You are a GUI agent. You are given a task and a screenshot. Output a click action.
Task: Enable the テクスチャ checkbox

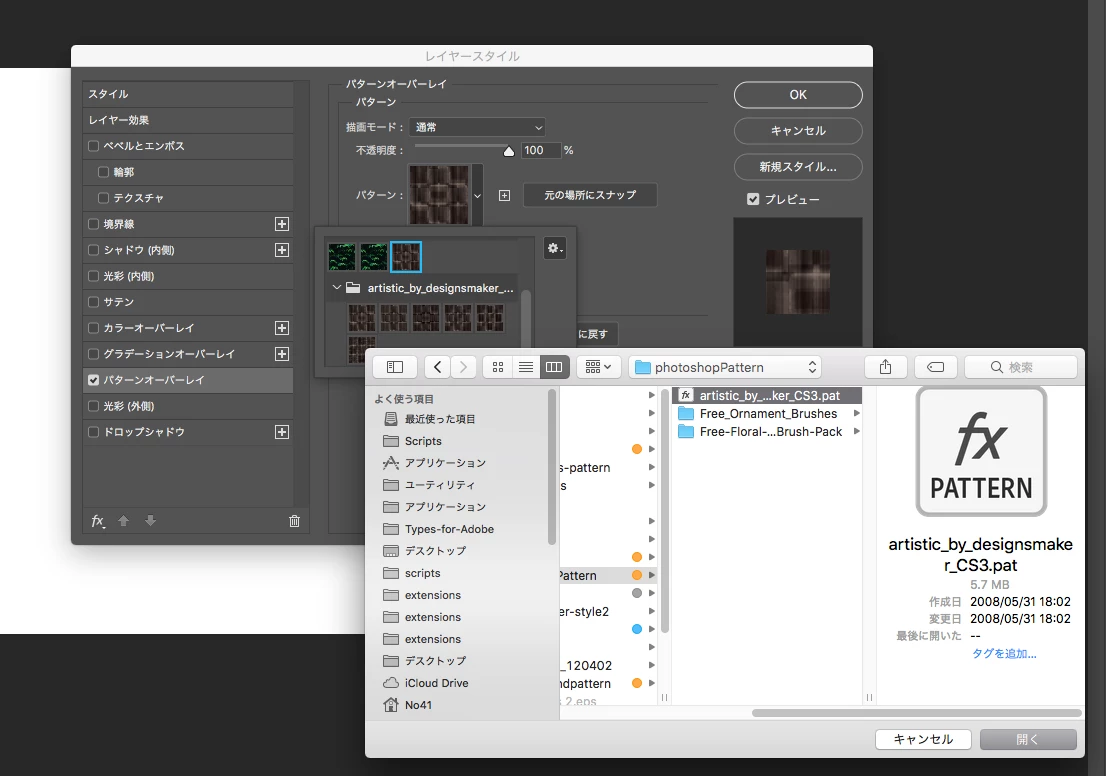coord(103,198)
